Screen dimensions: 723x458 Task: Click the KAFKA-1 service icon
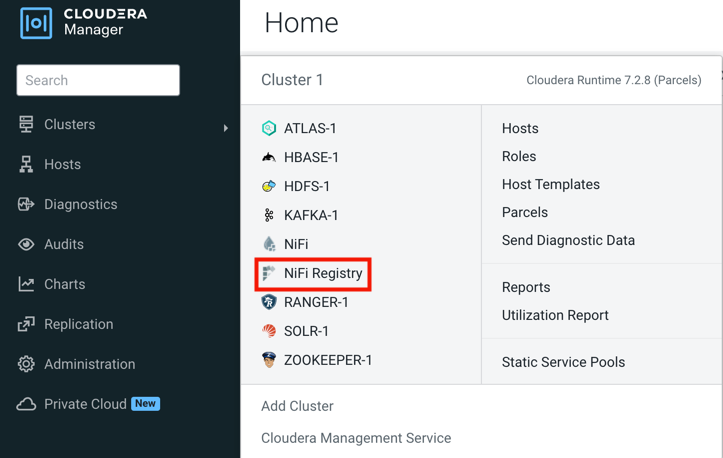(x=269, y=215)
